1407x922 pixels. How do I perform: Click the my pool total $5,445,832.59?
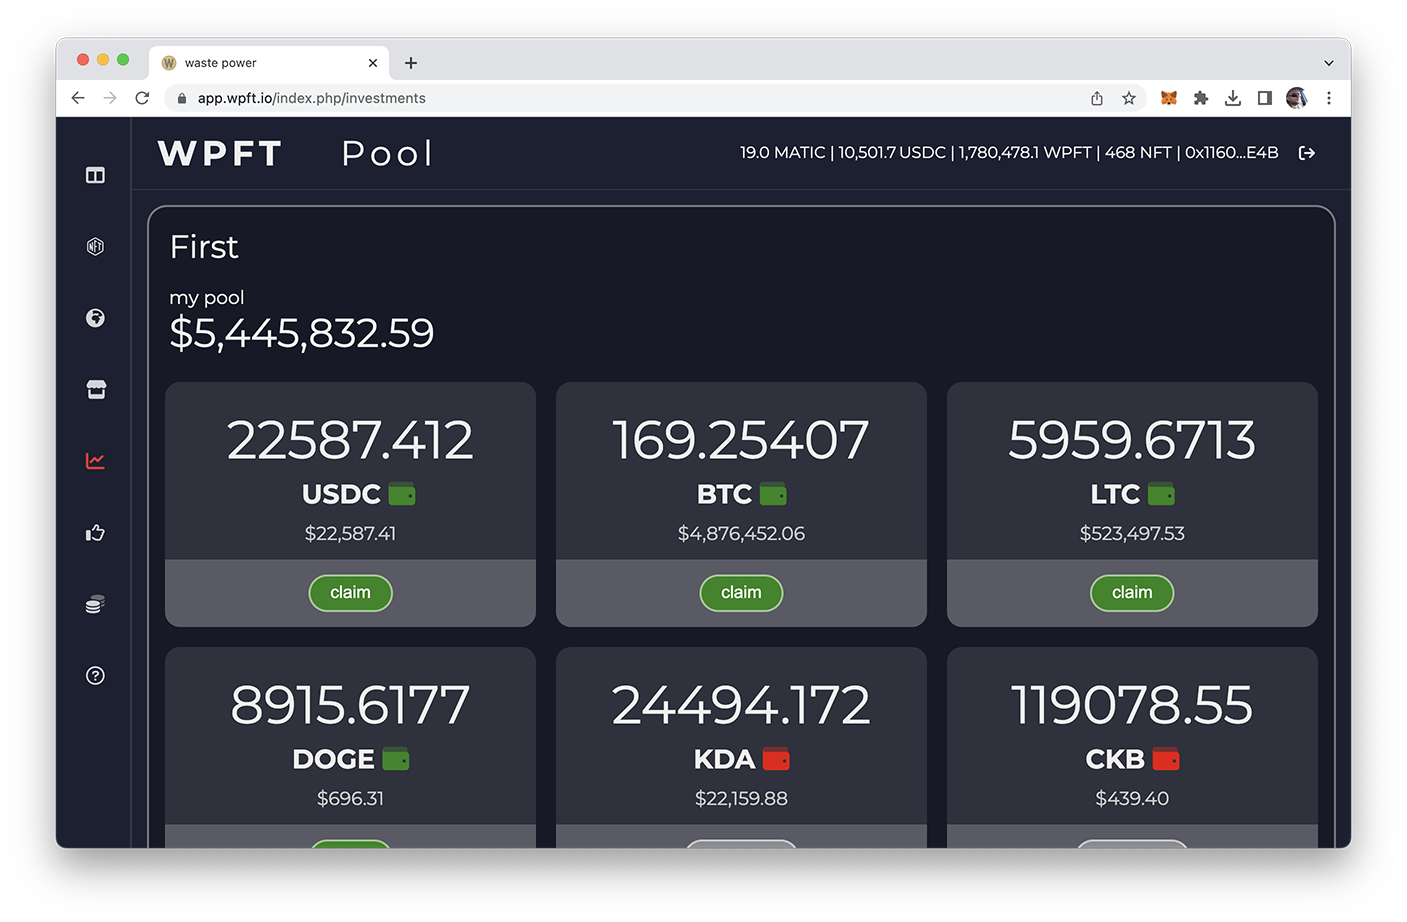click(302, 333)
